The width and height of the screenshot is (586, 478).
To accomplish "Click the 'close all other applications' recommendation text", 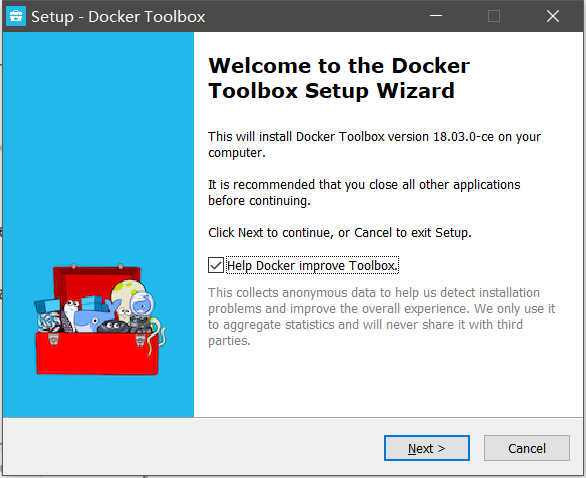I will click(364, 192).
